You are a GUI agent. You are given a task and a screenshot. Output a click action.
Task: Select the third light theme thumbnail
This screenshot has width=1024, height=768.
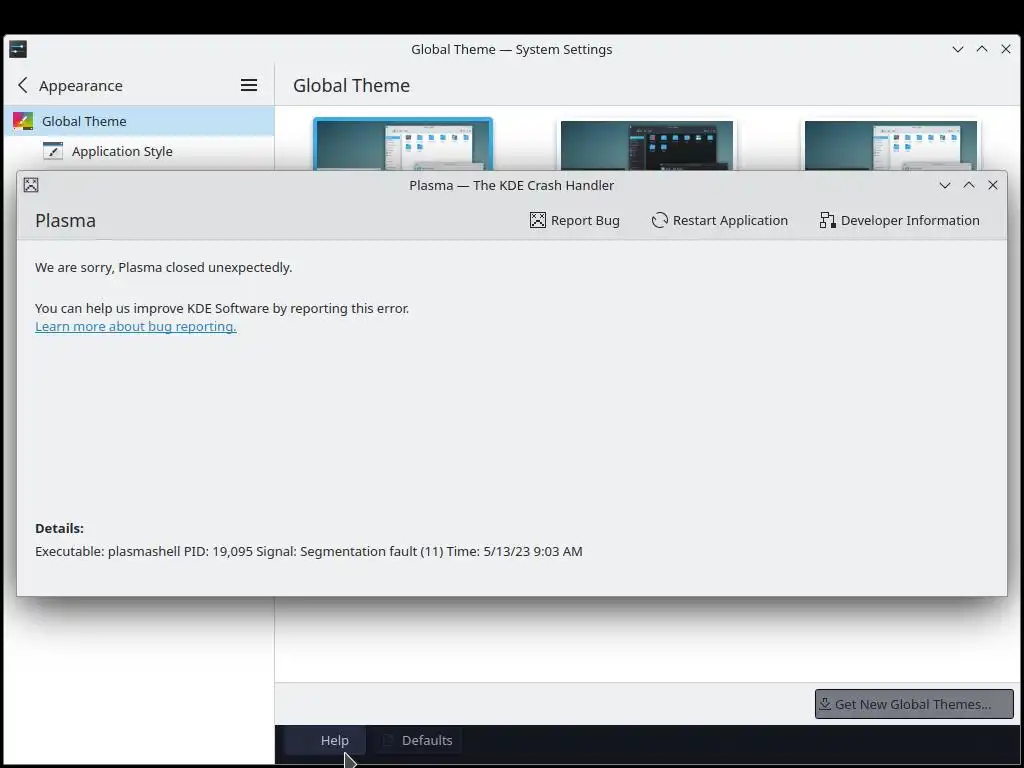tap(891, 145)
